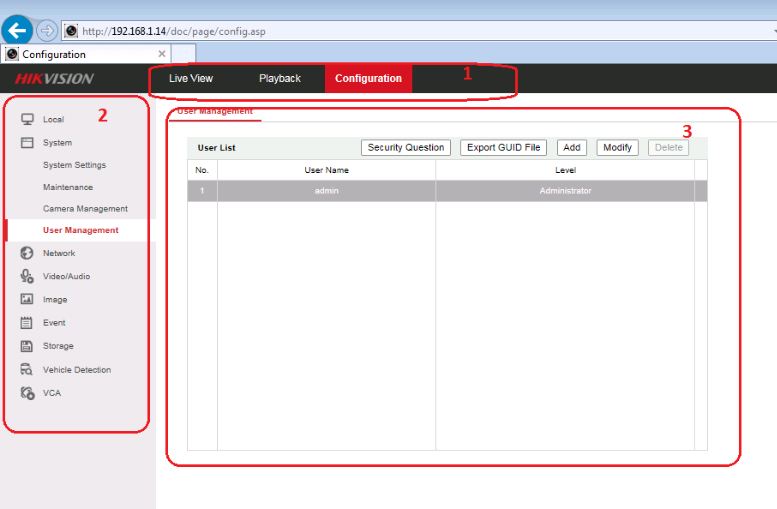This screenshot has height=509, width=777.
Task: Click the System window icon
Action: [x=27, y=143]
